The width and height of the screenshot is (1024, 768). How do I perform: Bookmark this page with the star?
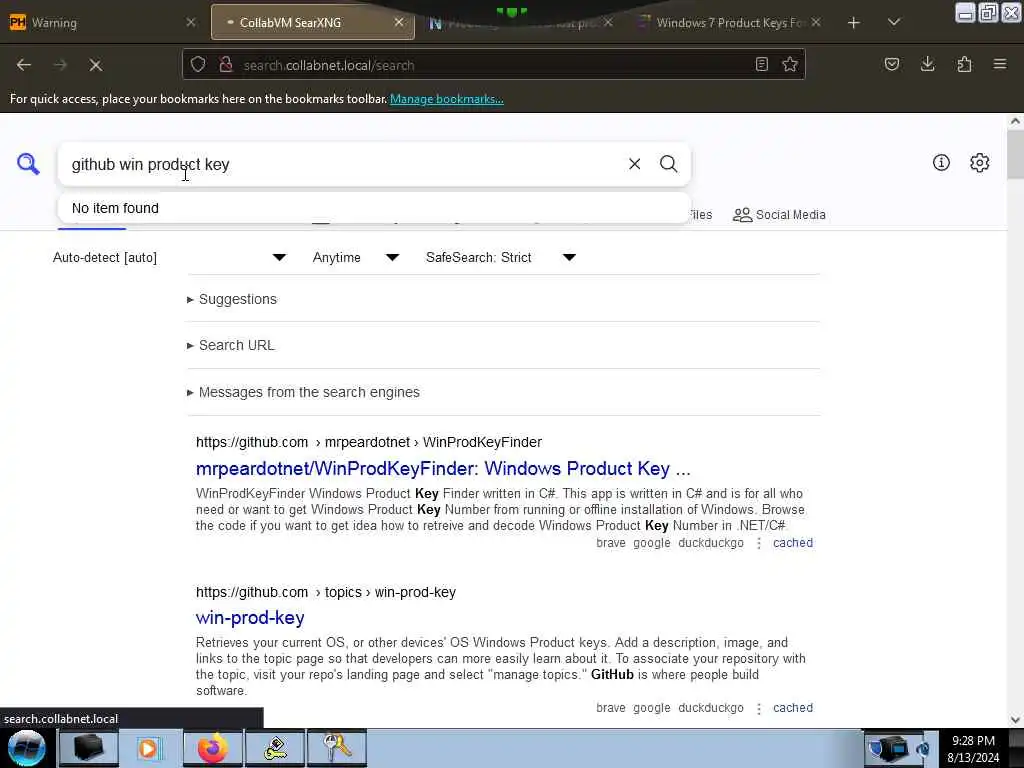790,64
